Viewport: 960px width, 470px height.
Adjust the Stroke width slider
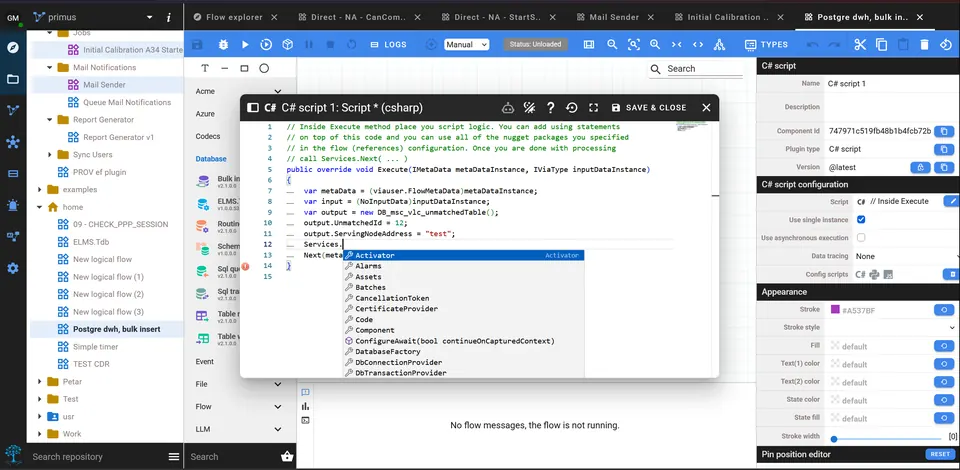coord(888,438)
